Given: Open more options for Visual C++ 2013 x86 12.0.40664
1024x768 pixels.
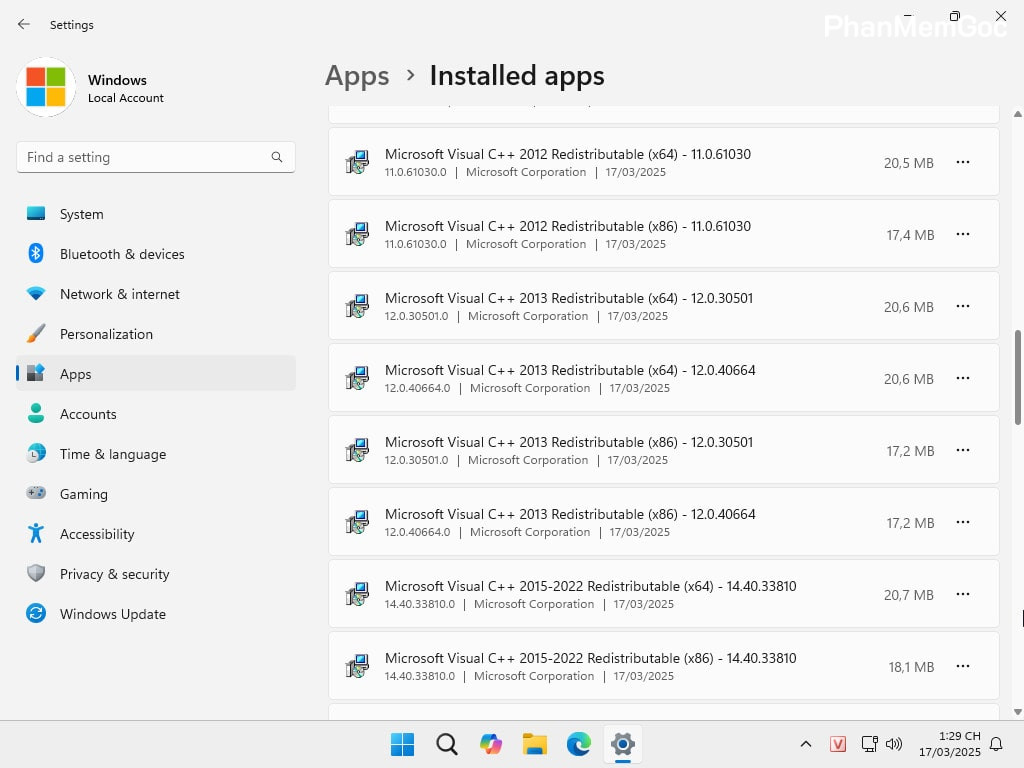Looking at the screenshot, I should click(x=963, y=522).
